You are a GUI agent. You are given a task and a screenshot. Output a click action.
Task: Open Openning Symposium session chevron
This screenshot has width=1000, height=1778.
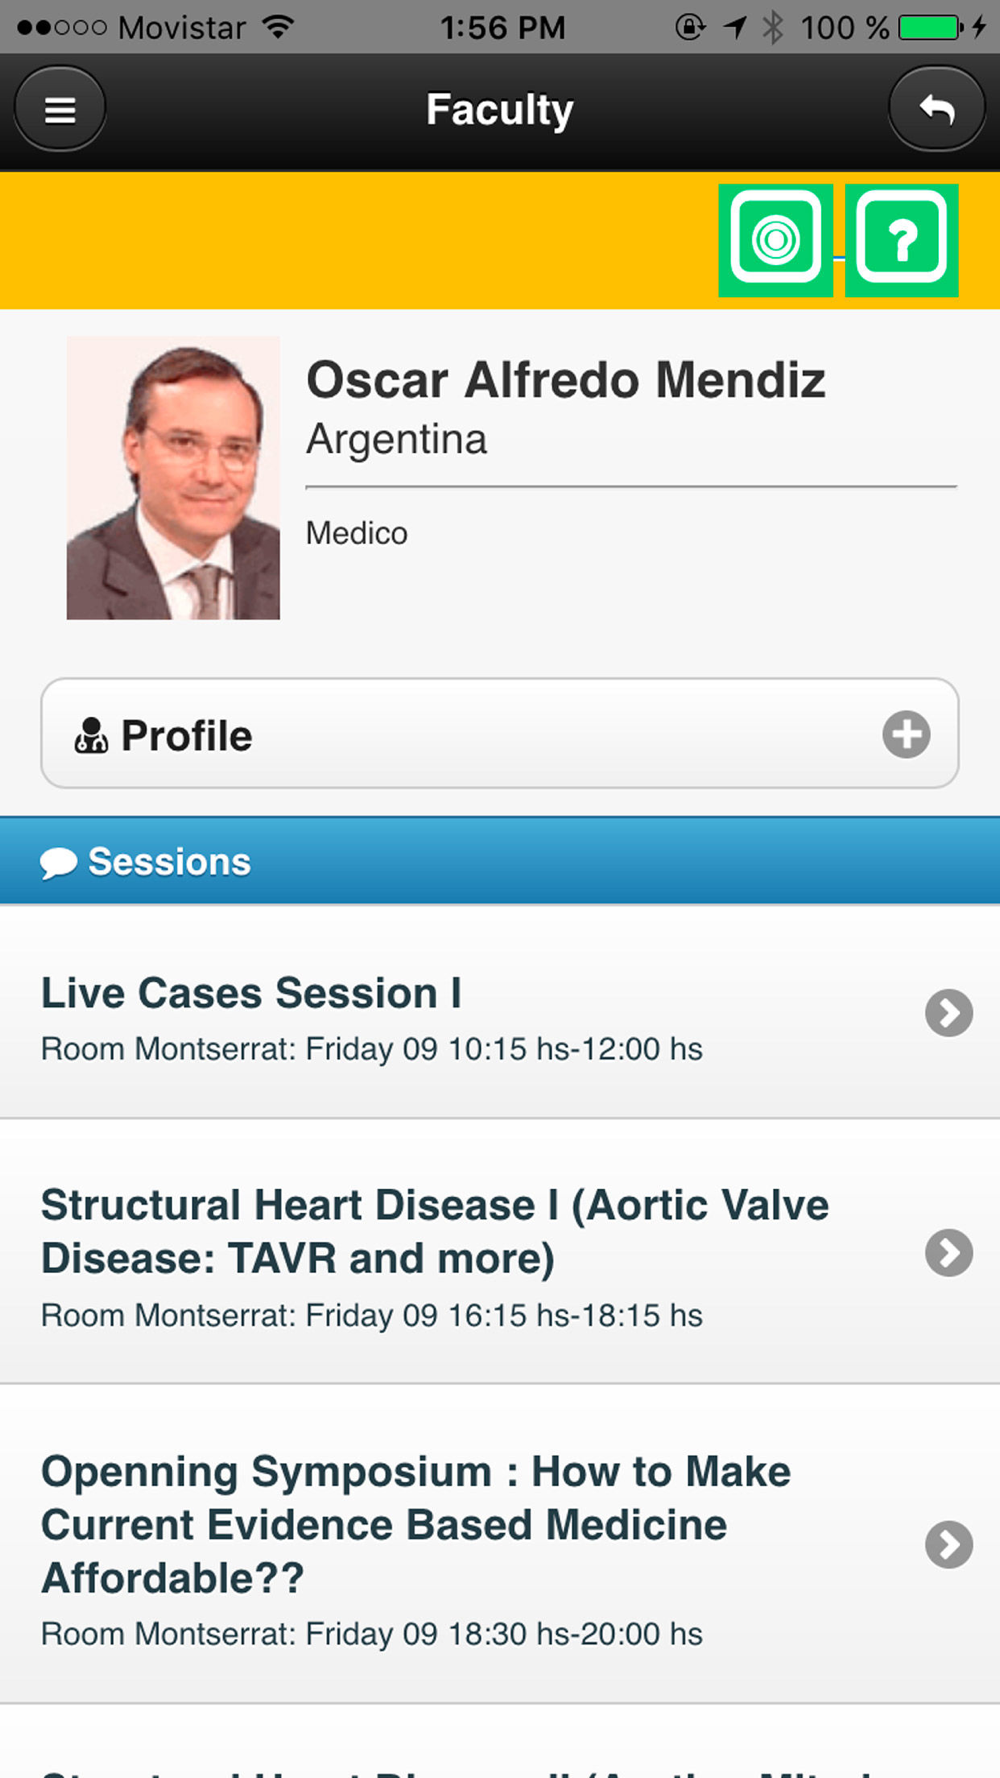[x=949, y=1545]
